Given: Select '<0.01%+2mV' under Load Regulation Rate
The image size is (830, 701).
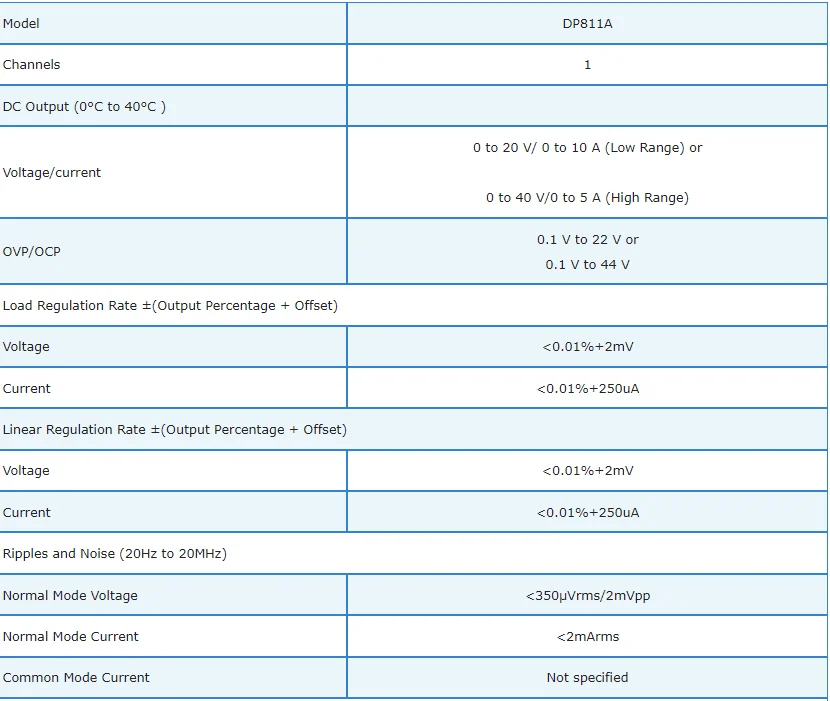Looking at the screenshot, I should click(588, 347).
